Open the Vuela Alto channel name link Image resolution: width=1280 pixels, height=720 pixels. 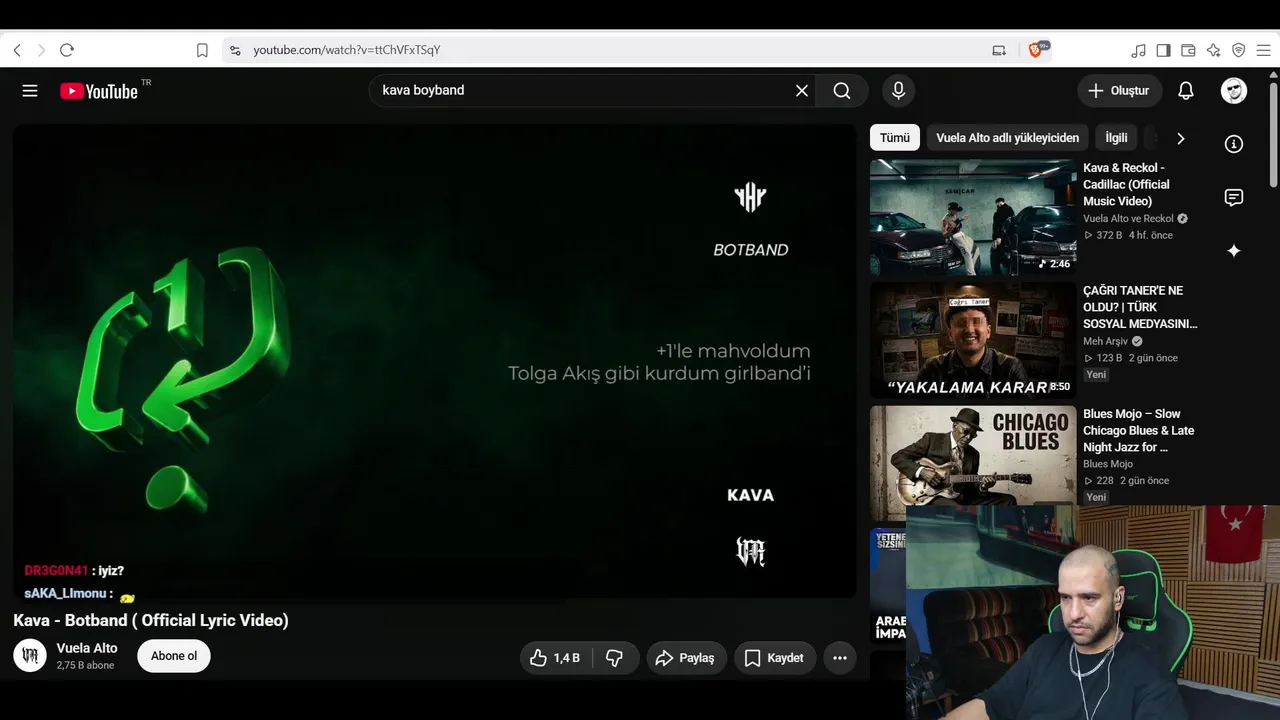pyautogui.click(x=87, y=648)
